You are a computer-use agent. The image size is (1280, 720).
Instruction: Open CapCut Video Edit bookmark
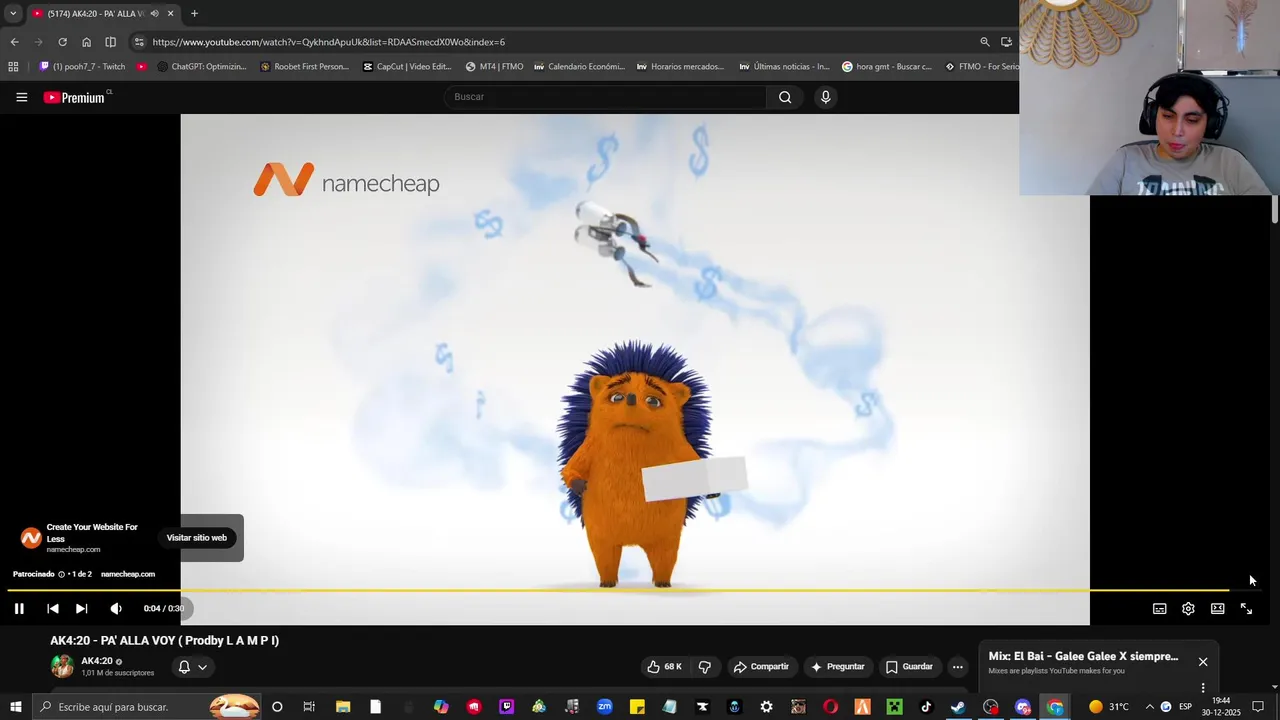[x=407, y=67]
